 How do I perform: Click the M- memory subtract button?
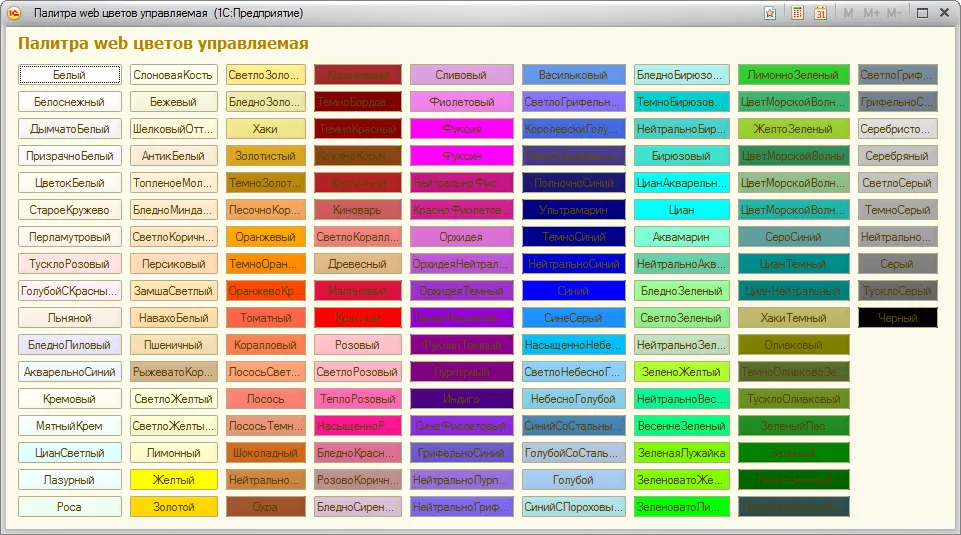[894, 13]
